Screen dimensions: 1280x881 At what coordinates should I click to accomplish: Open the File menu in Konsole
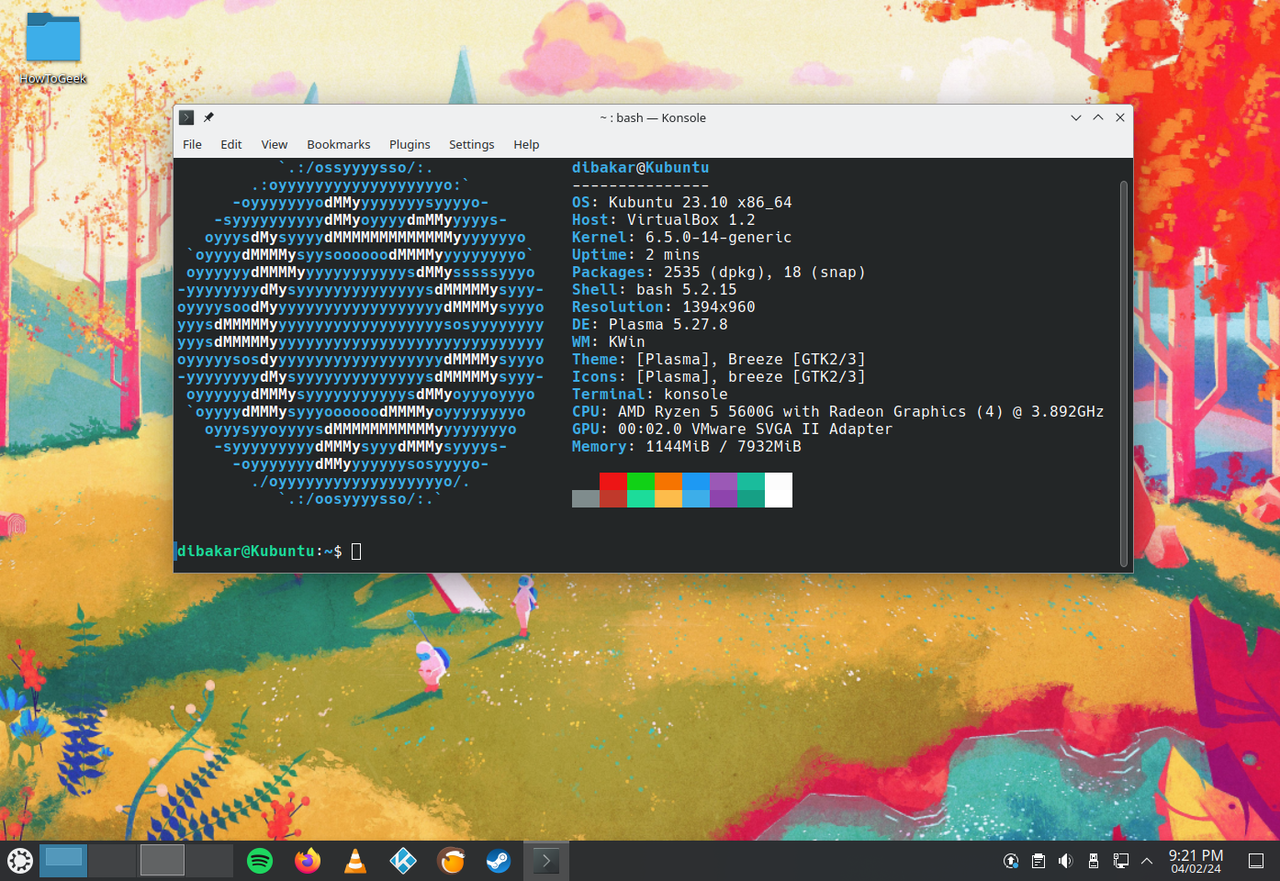[x=191, y=144]
